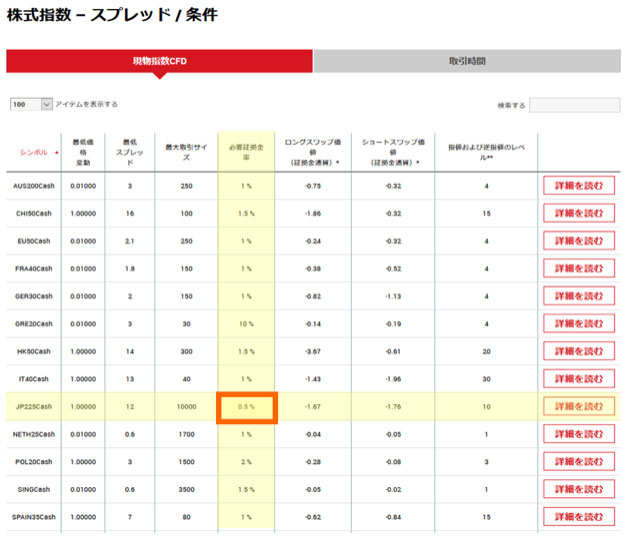630x536 pixels.
Task: Click the -1.96 short swap value for IT40Cash
Action: coord(393,379)
